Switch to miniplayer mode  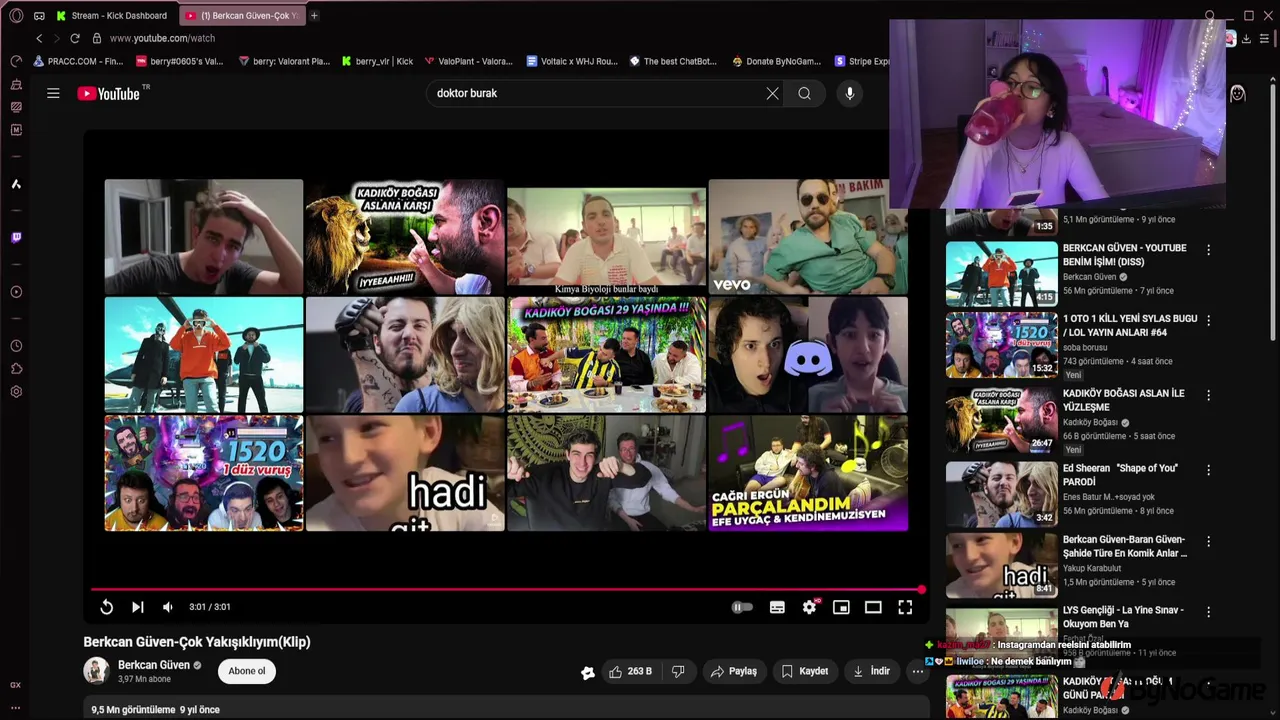[x=841, y=607]
